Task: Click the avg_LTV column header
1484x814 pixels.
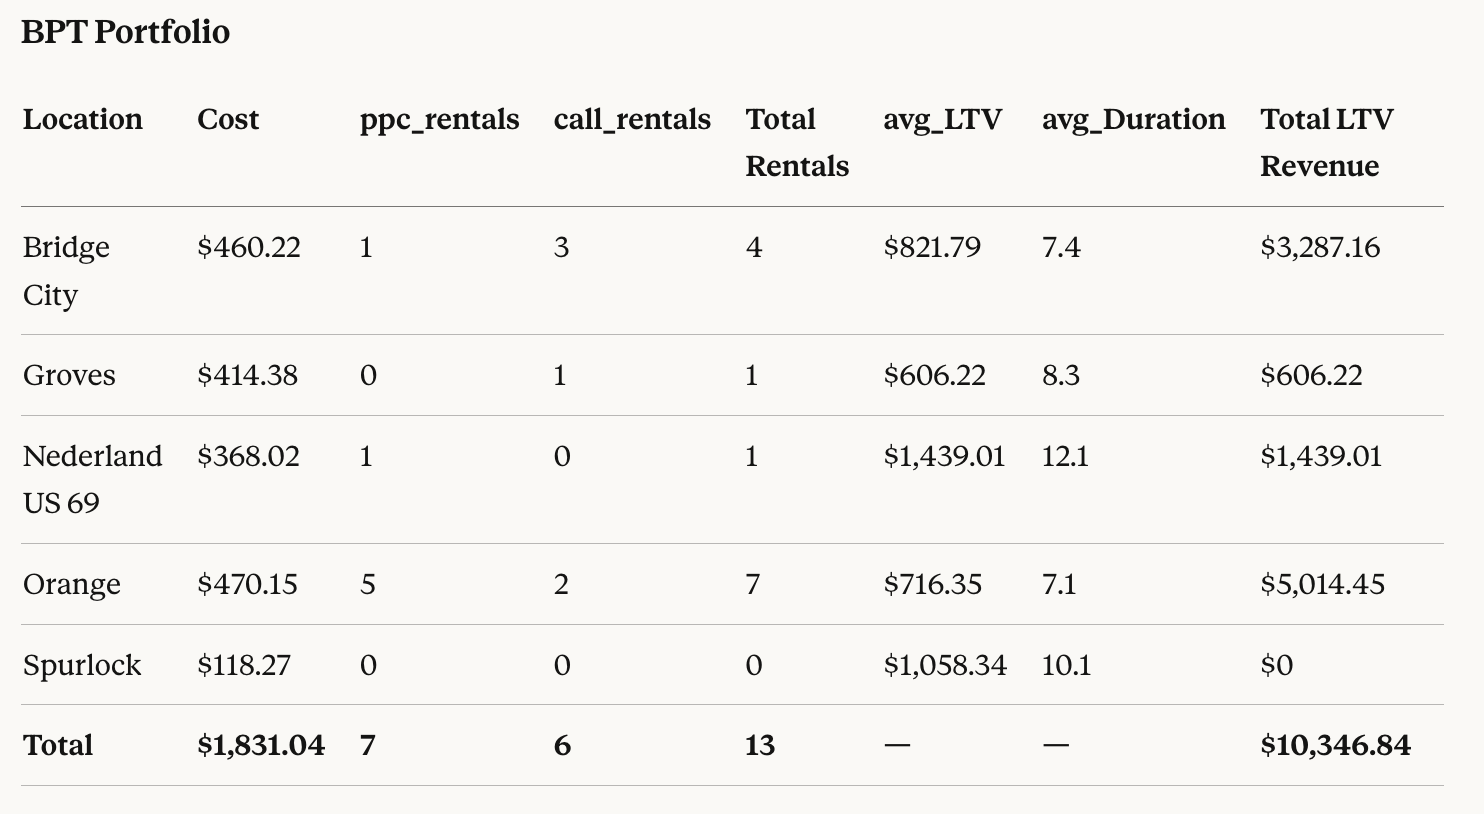Action: [x=942, y=120]
